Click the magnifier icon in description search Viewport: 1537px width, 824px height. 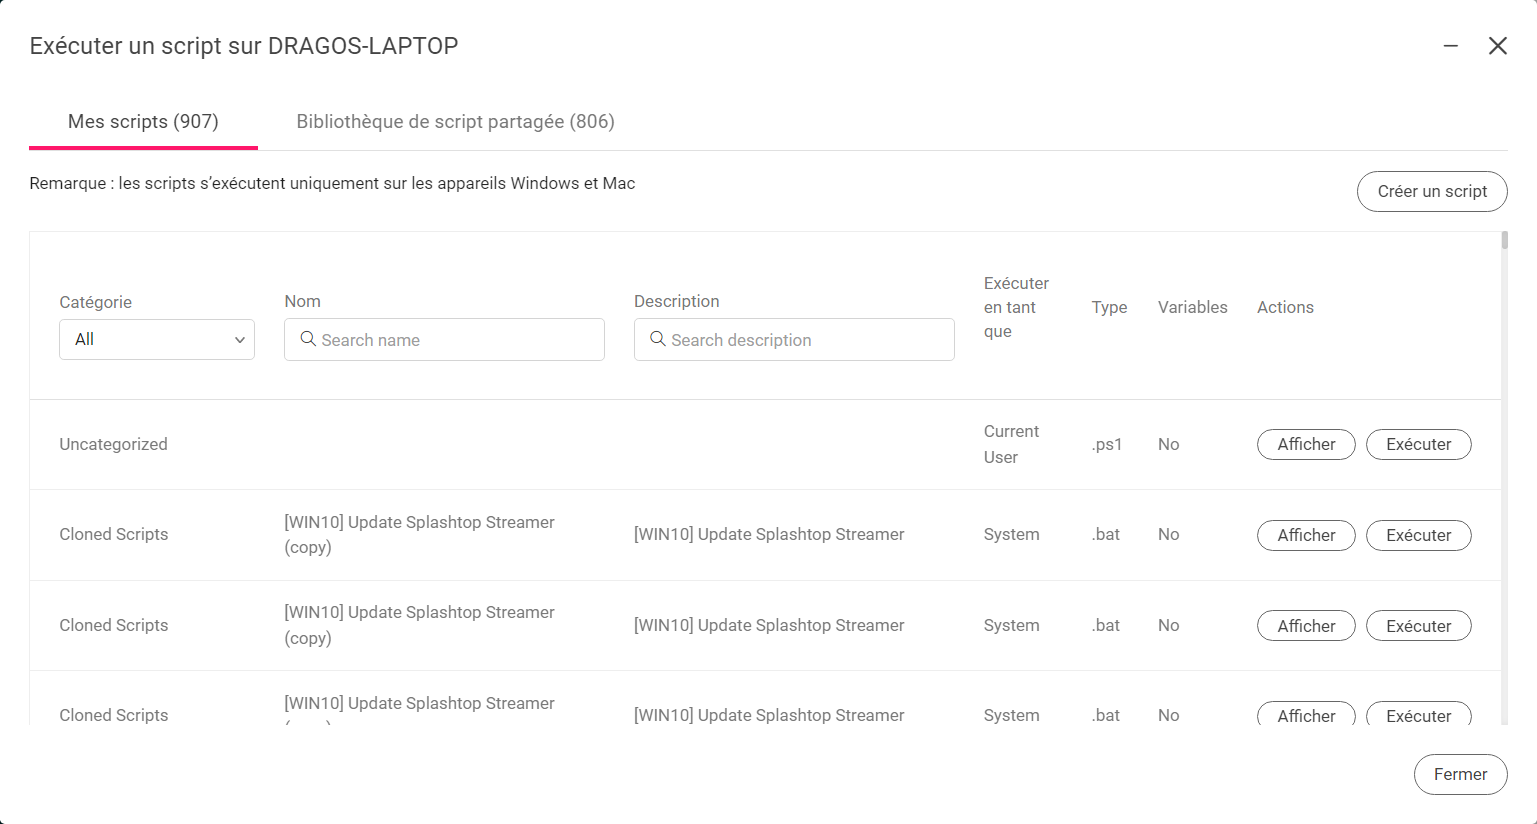click(658, 339)
